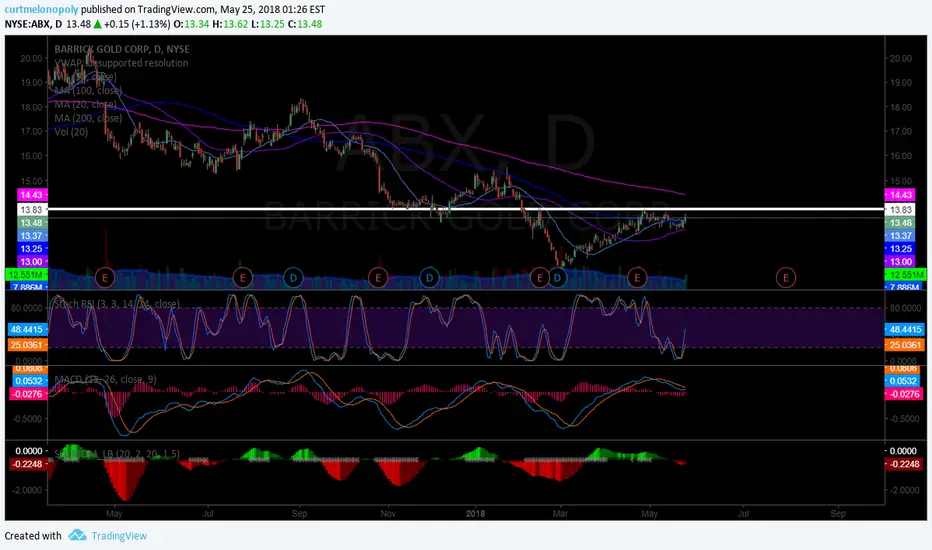Click the 48.4415 Stoch RSI value label on right
This screenshot has width=932, height=550.
tap(905, 329)
